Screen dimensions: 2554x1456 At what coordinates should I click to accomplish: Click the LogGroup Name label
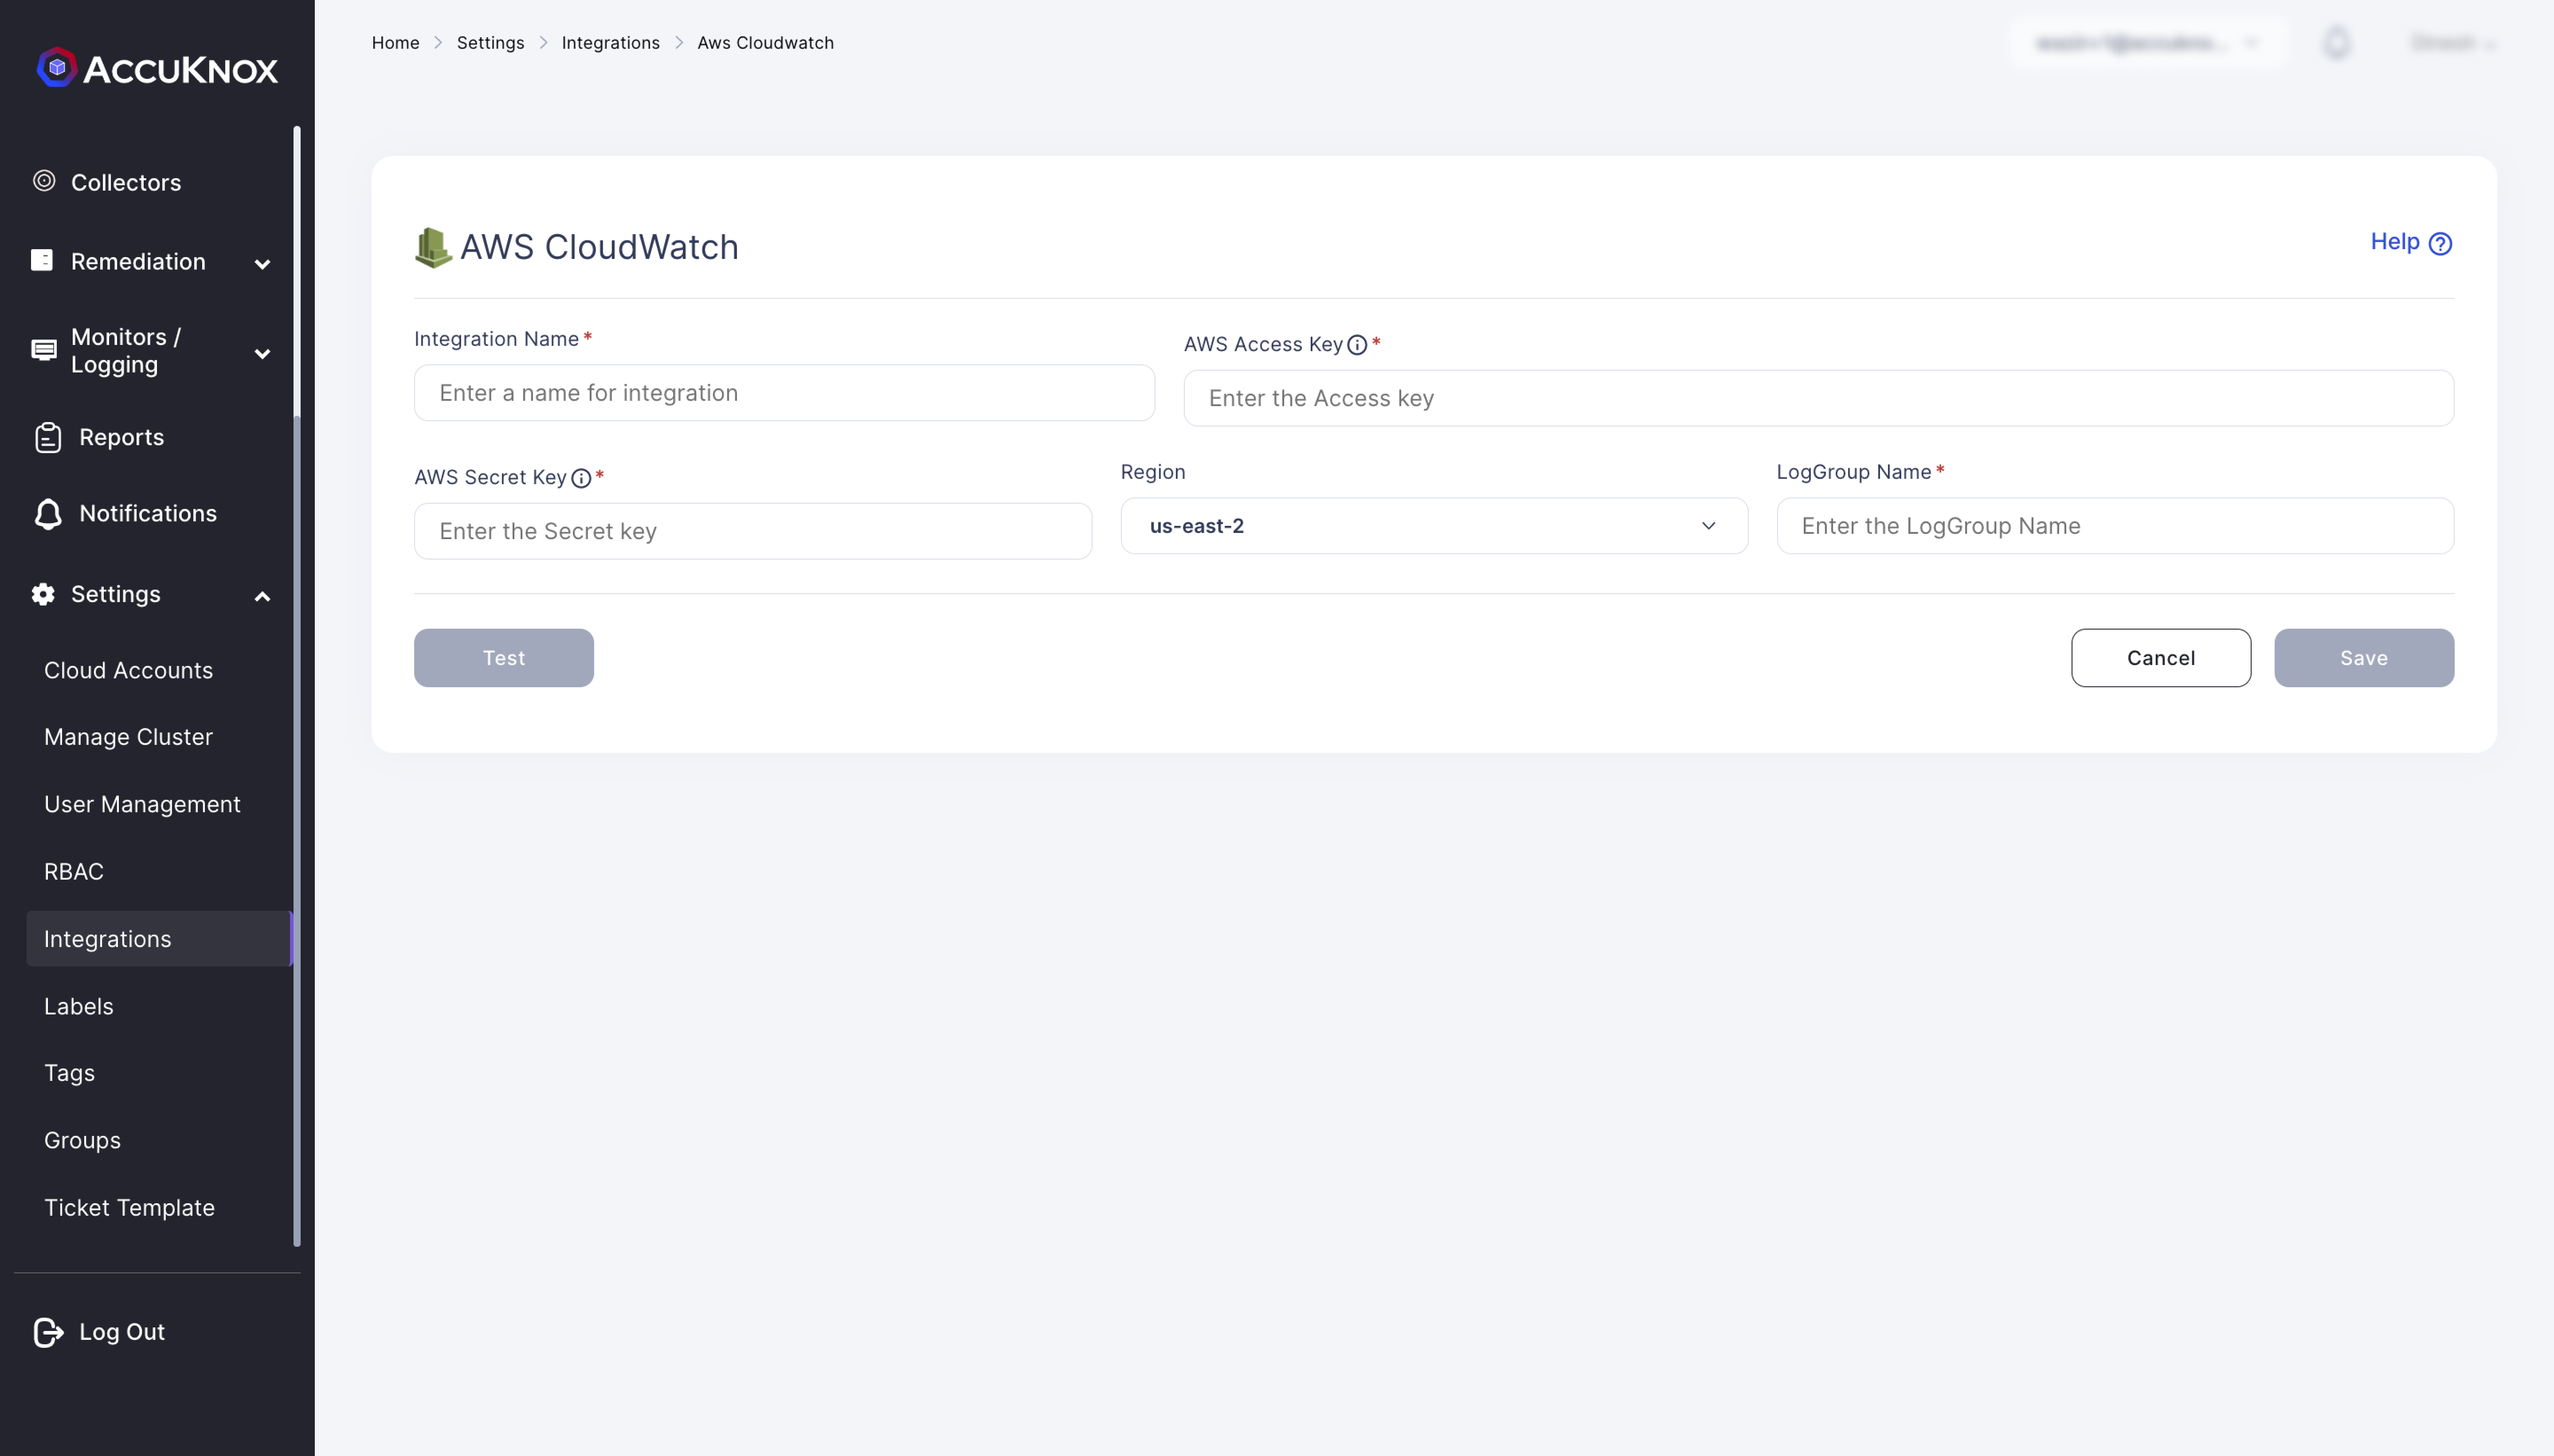(x=1853, y=472)
